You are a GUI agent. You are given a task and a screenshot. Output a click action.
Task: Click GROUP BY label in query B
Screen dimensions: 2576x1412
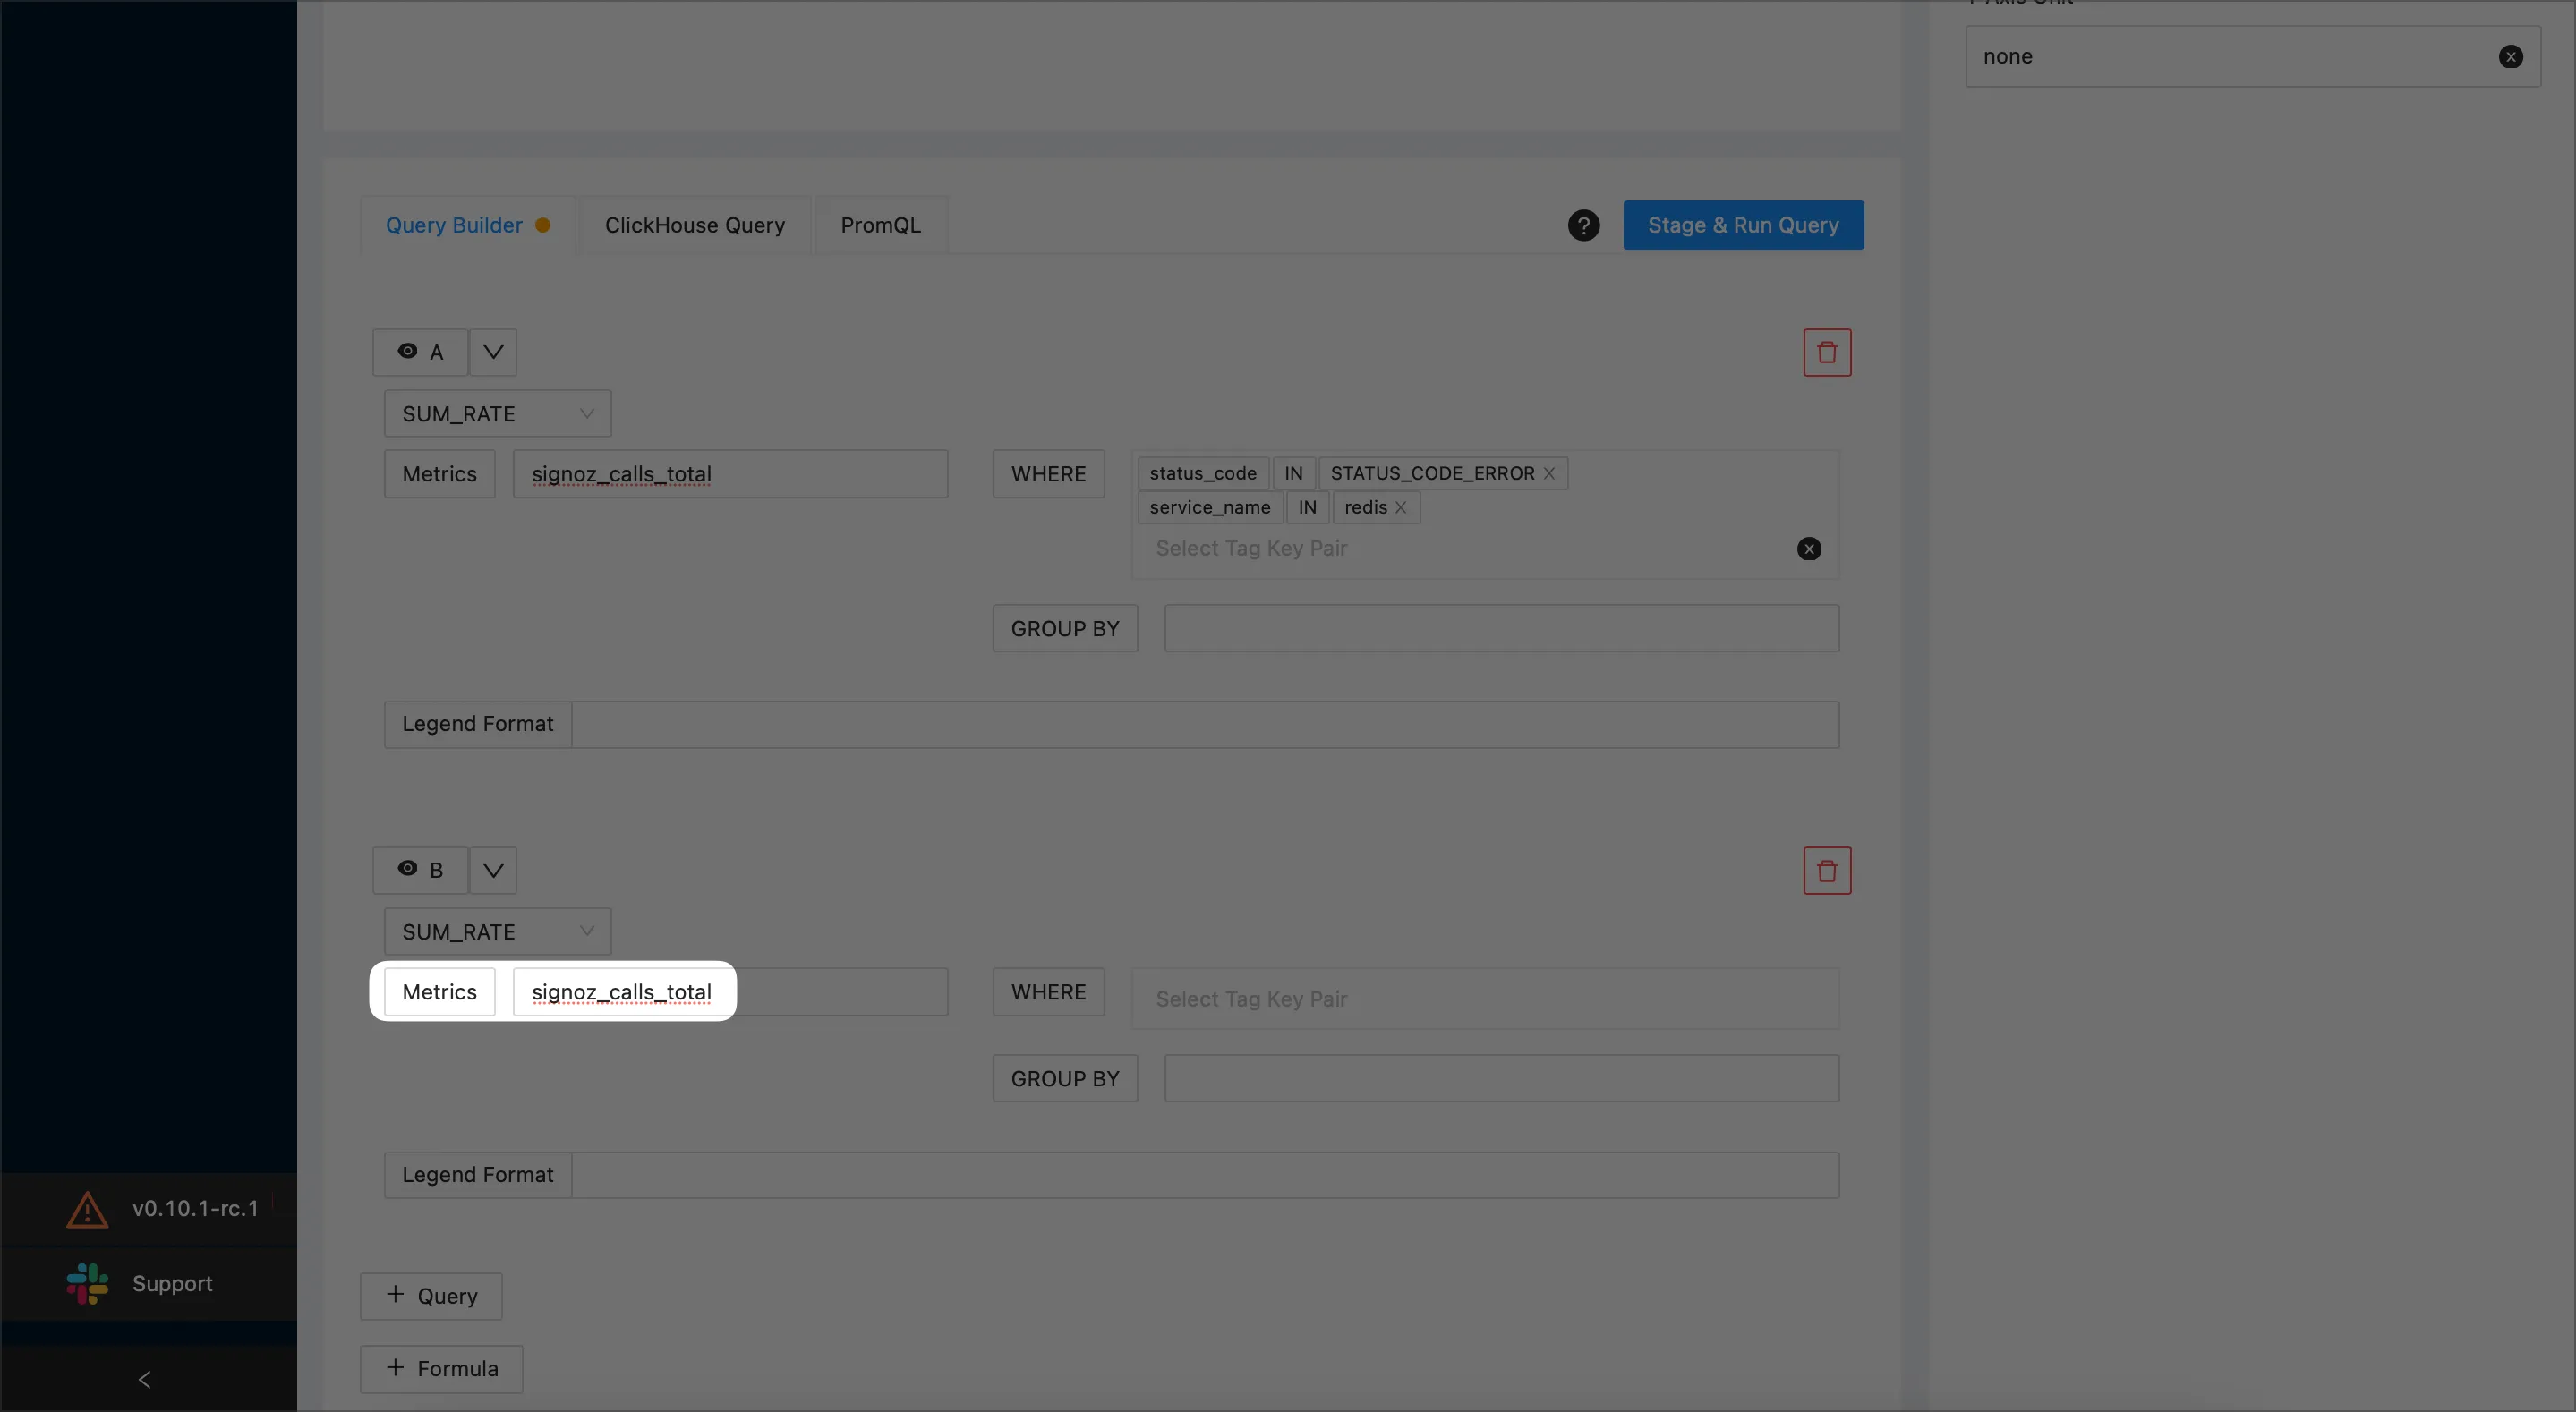click(x=1065, y=1078)
